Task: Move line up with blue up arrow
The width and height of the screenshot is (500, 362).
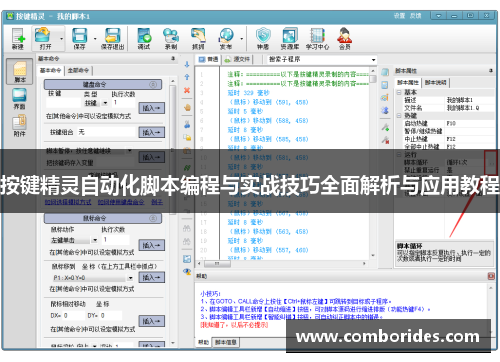Action: coord(187,77)
